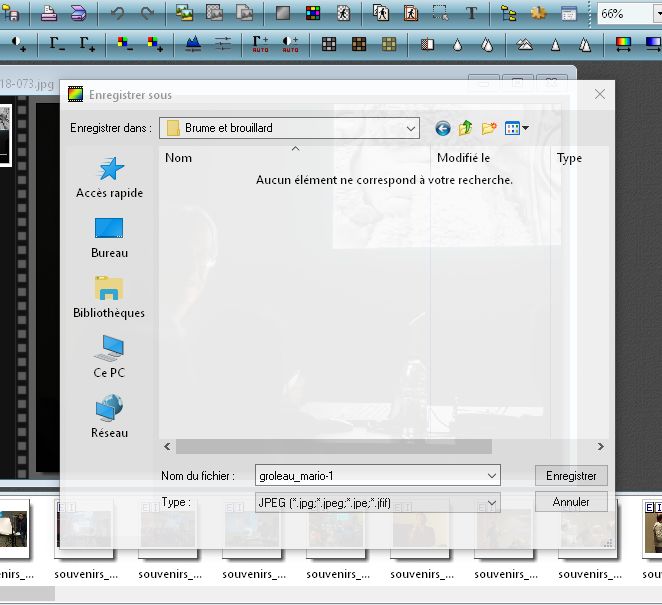This screenshot has height=605, width=662.
Task: Click the gray square icon in top toolbar
Action: (x=283, y=14)
